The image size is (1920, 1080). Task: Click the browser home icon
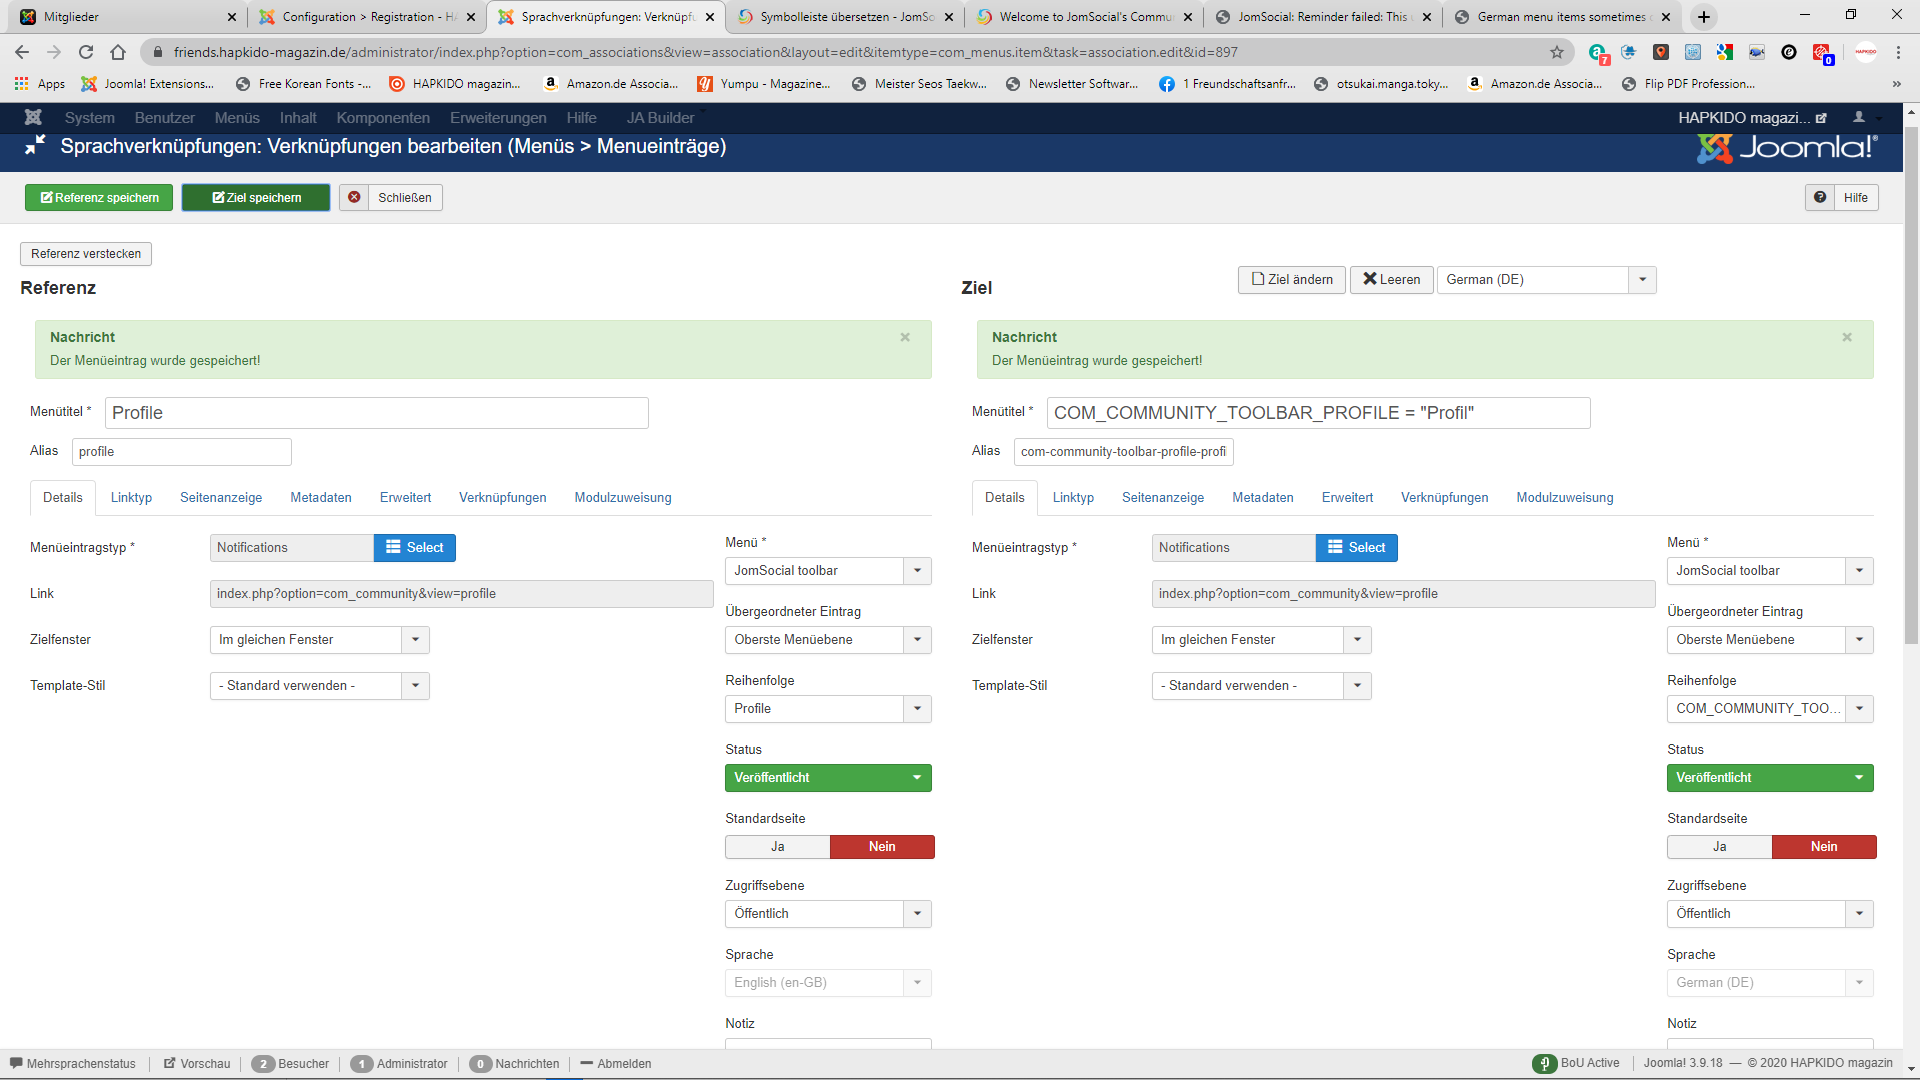(118, 52)
